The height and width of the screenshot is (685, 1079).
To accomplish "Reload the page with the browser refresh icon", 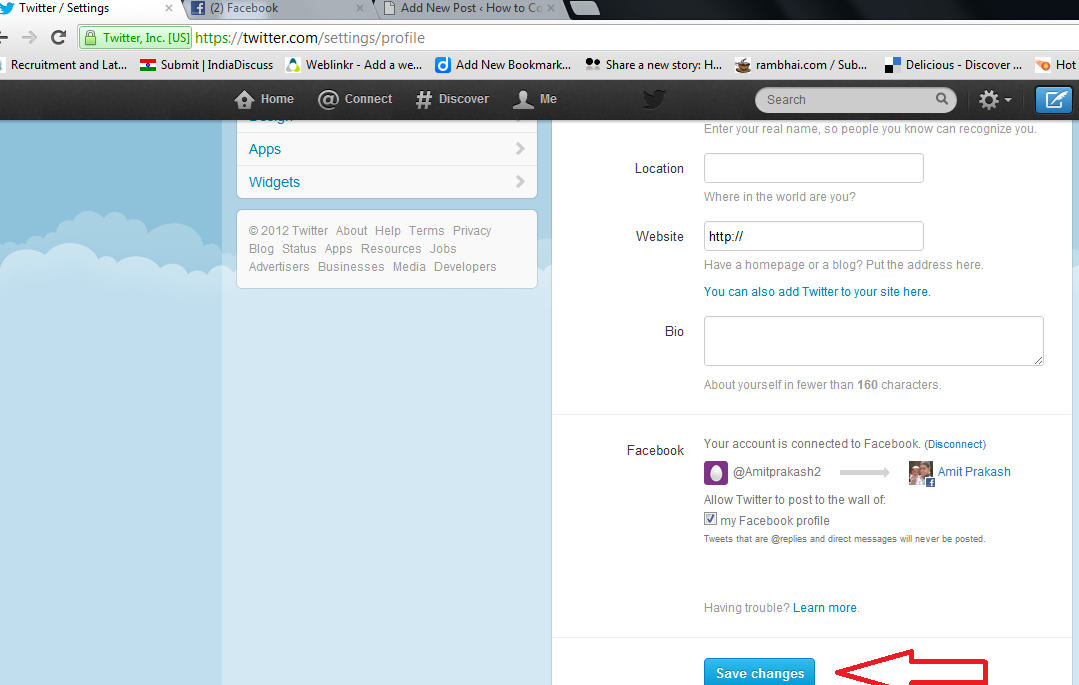I will pos(58,37).
